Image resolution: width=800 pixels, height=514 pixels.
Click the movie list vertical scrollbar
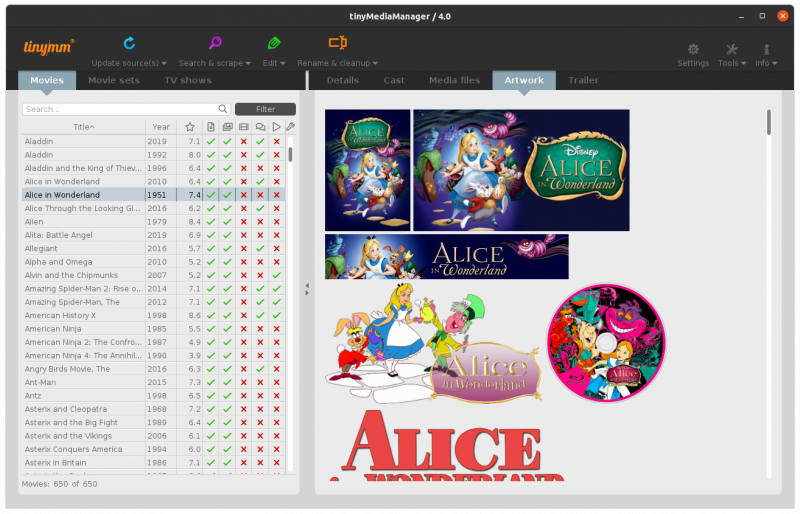coord(290,155)
